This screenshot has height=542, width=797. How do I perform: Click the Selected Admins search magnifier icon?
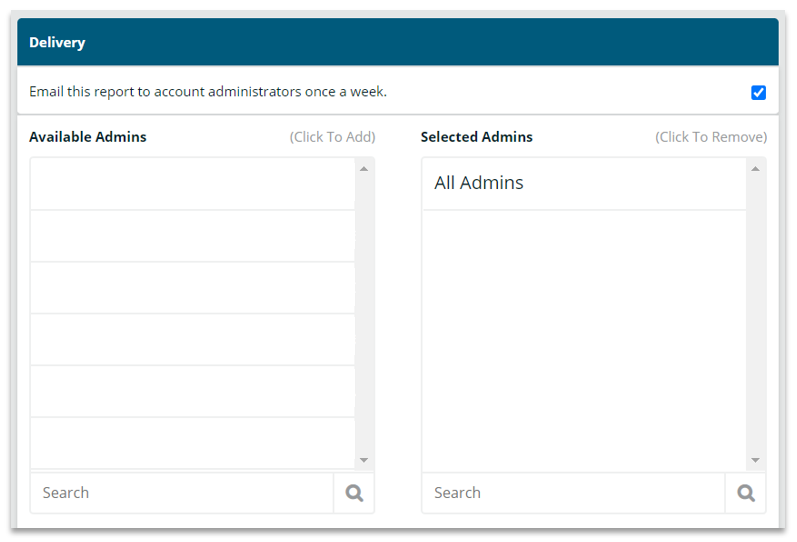click(746, 493)
